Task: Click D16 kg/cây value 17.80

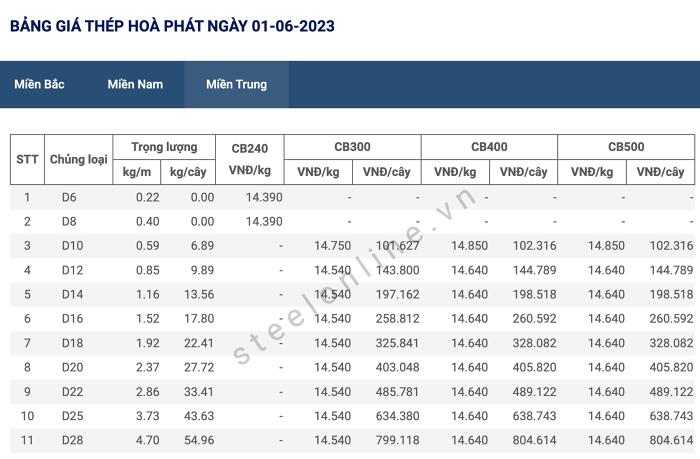Action: tap(199, 318)
